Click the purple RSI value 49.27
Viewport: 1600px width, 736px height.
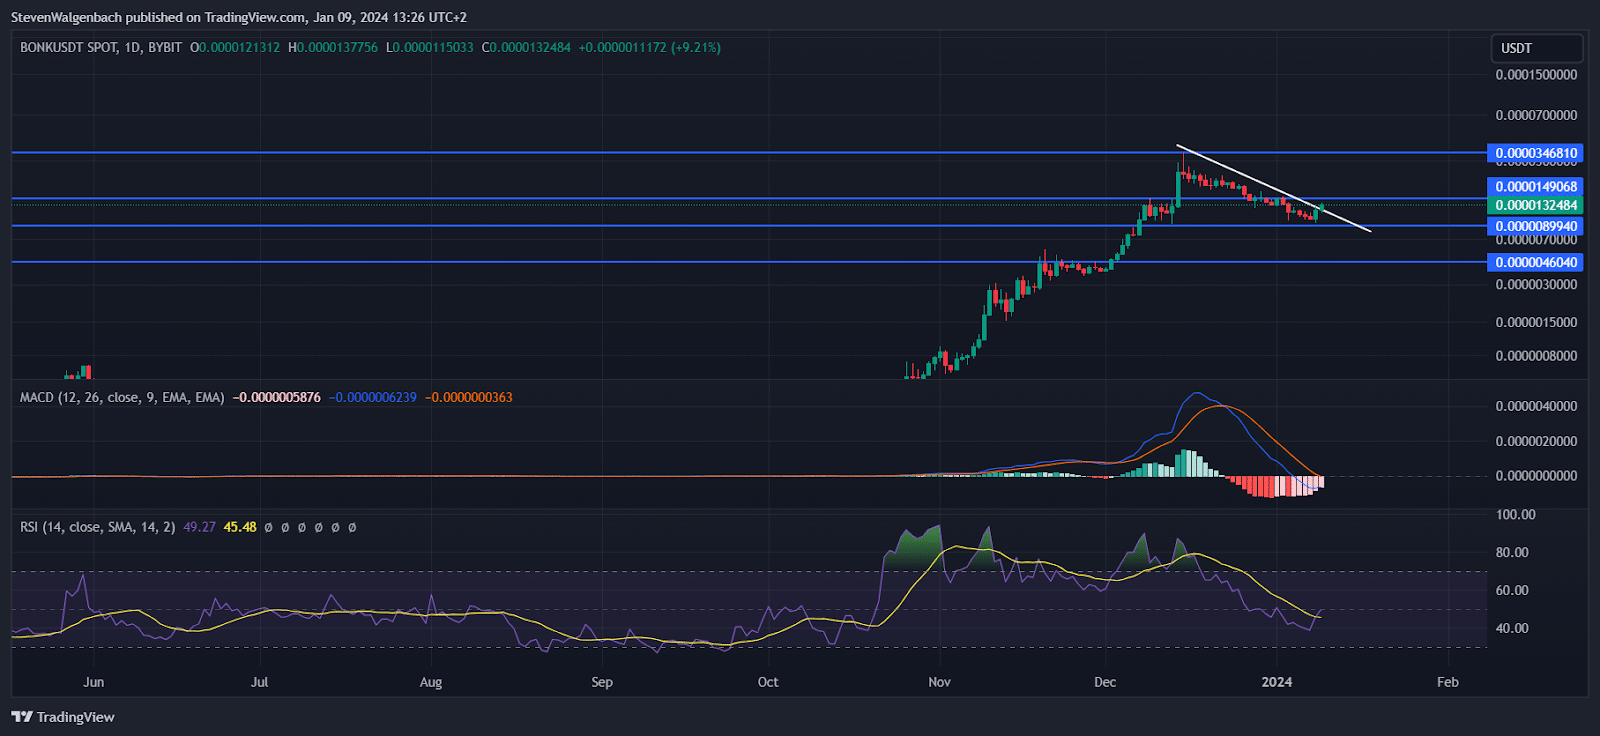(x=199, y=527)
